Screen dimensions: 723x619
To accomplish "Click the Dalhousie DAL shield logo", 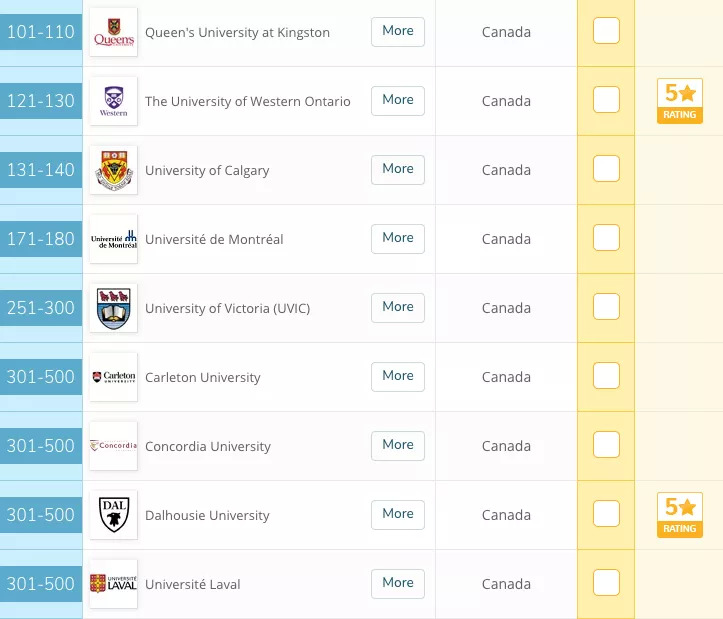I will point(113,515).
